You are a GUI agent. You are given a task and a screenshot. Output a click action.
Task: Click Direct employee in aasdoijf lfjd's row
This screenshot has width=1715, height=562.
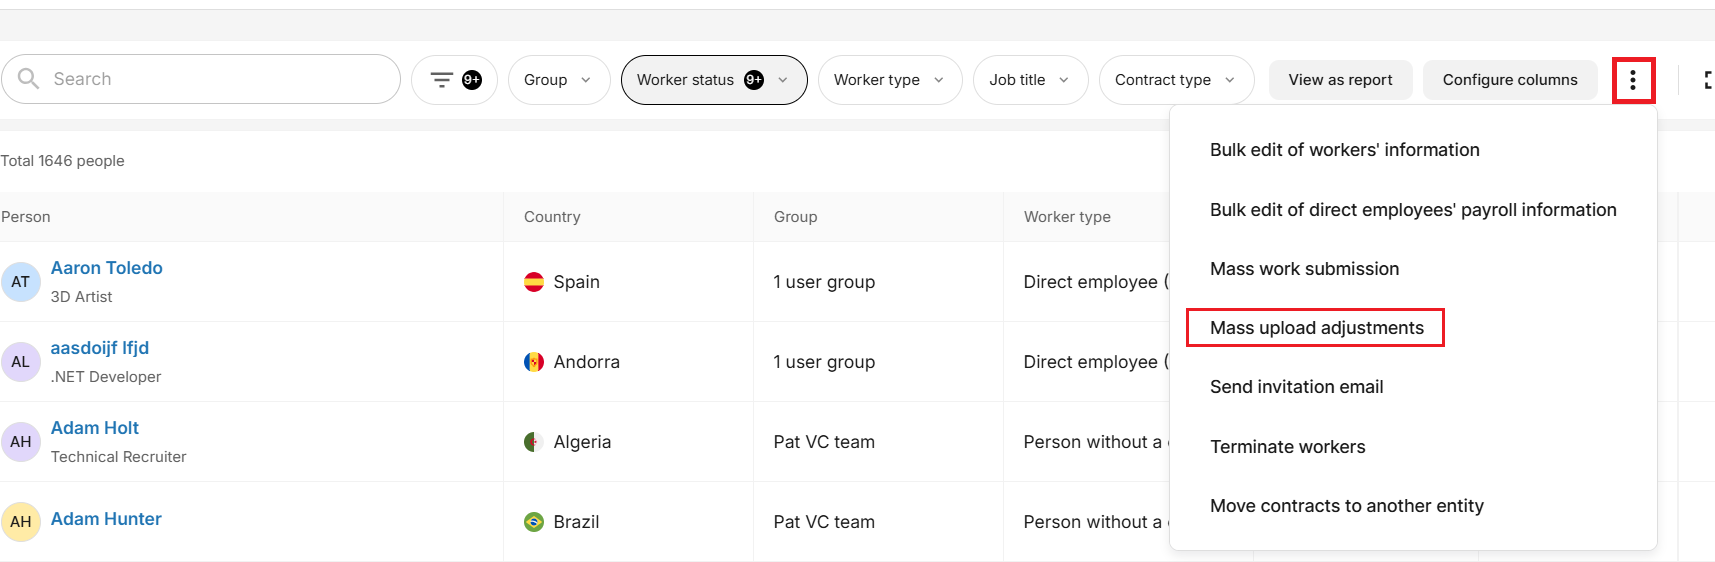tap(1096, 362)
